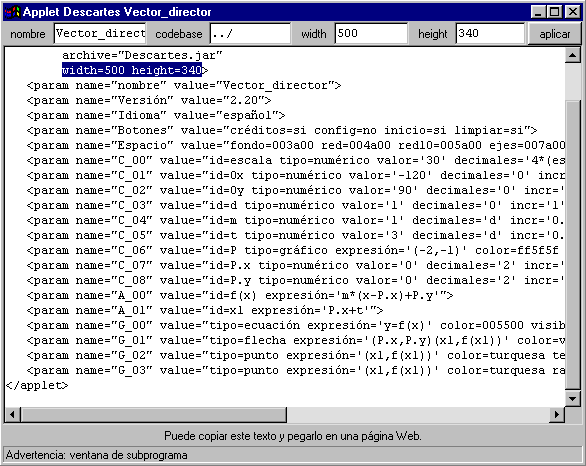The image size is (586, 466).
Task: Click empty horizontal scrollbar track right of thumb
Action: click(x=418, y=414)
